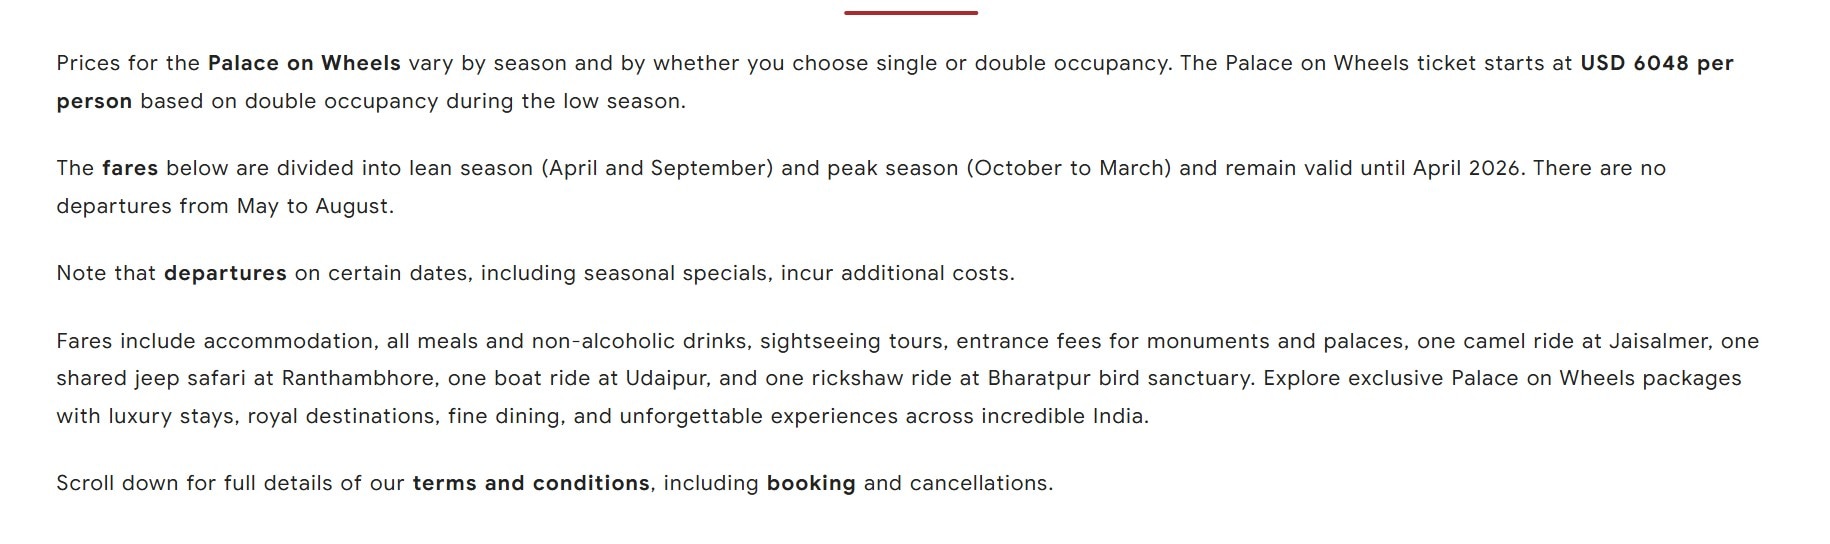Click the '(April and September)' lean season text
The width and height of the screenshot is (1830, 544).
click(x=657, y=168)
